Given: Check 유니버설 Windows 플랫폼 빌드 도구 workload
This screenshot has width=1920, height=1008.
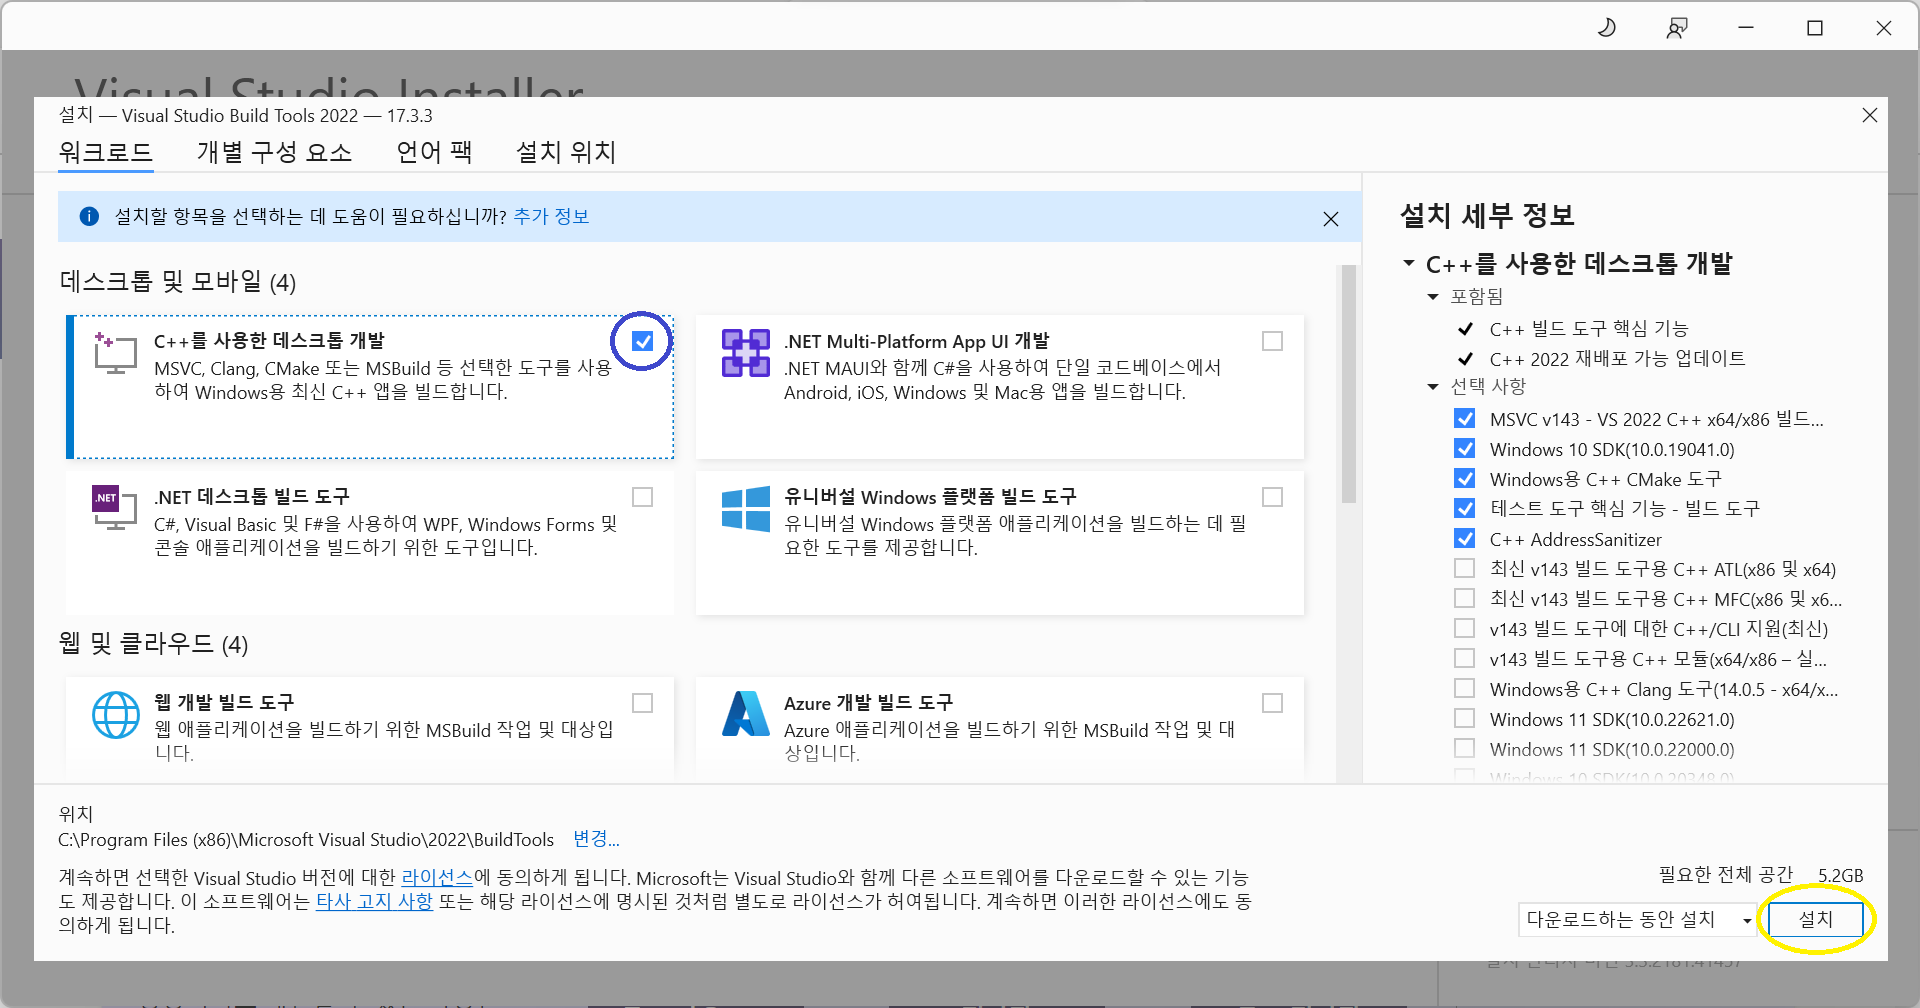Looking at the screenshot, I should point(1272,497).
